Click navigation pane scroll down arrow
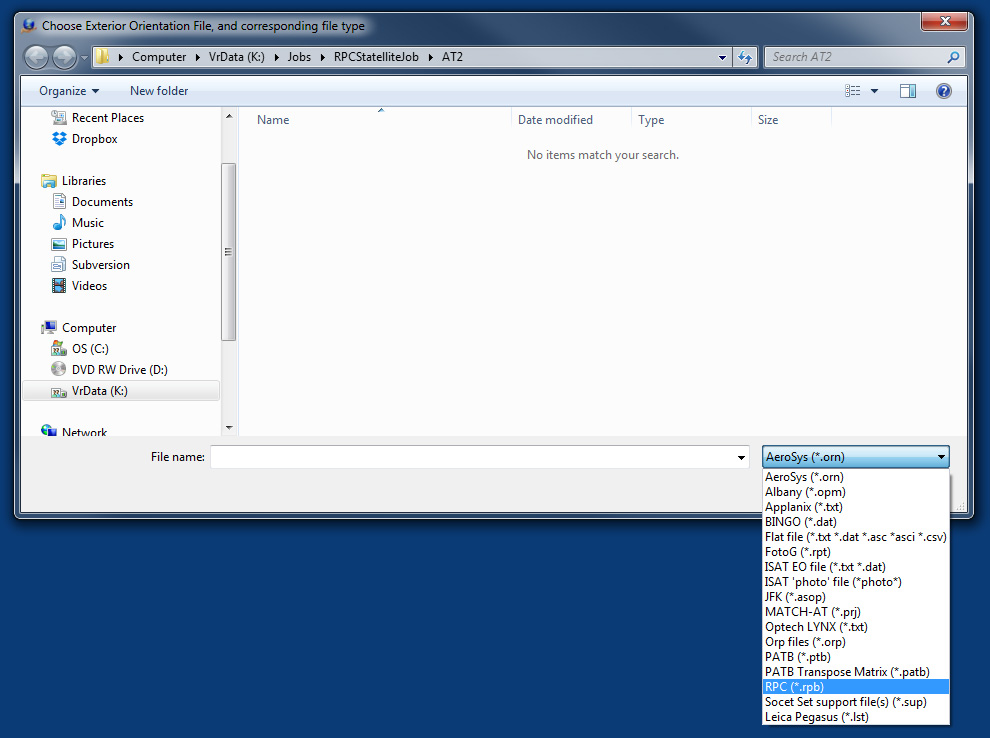Image resolution: width=990 pixels, height=738 pixels. click(x=229, y=427)
